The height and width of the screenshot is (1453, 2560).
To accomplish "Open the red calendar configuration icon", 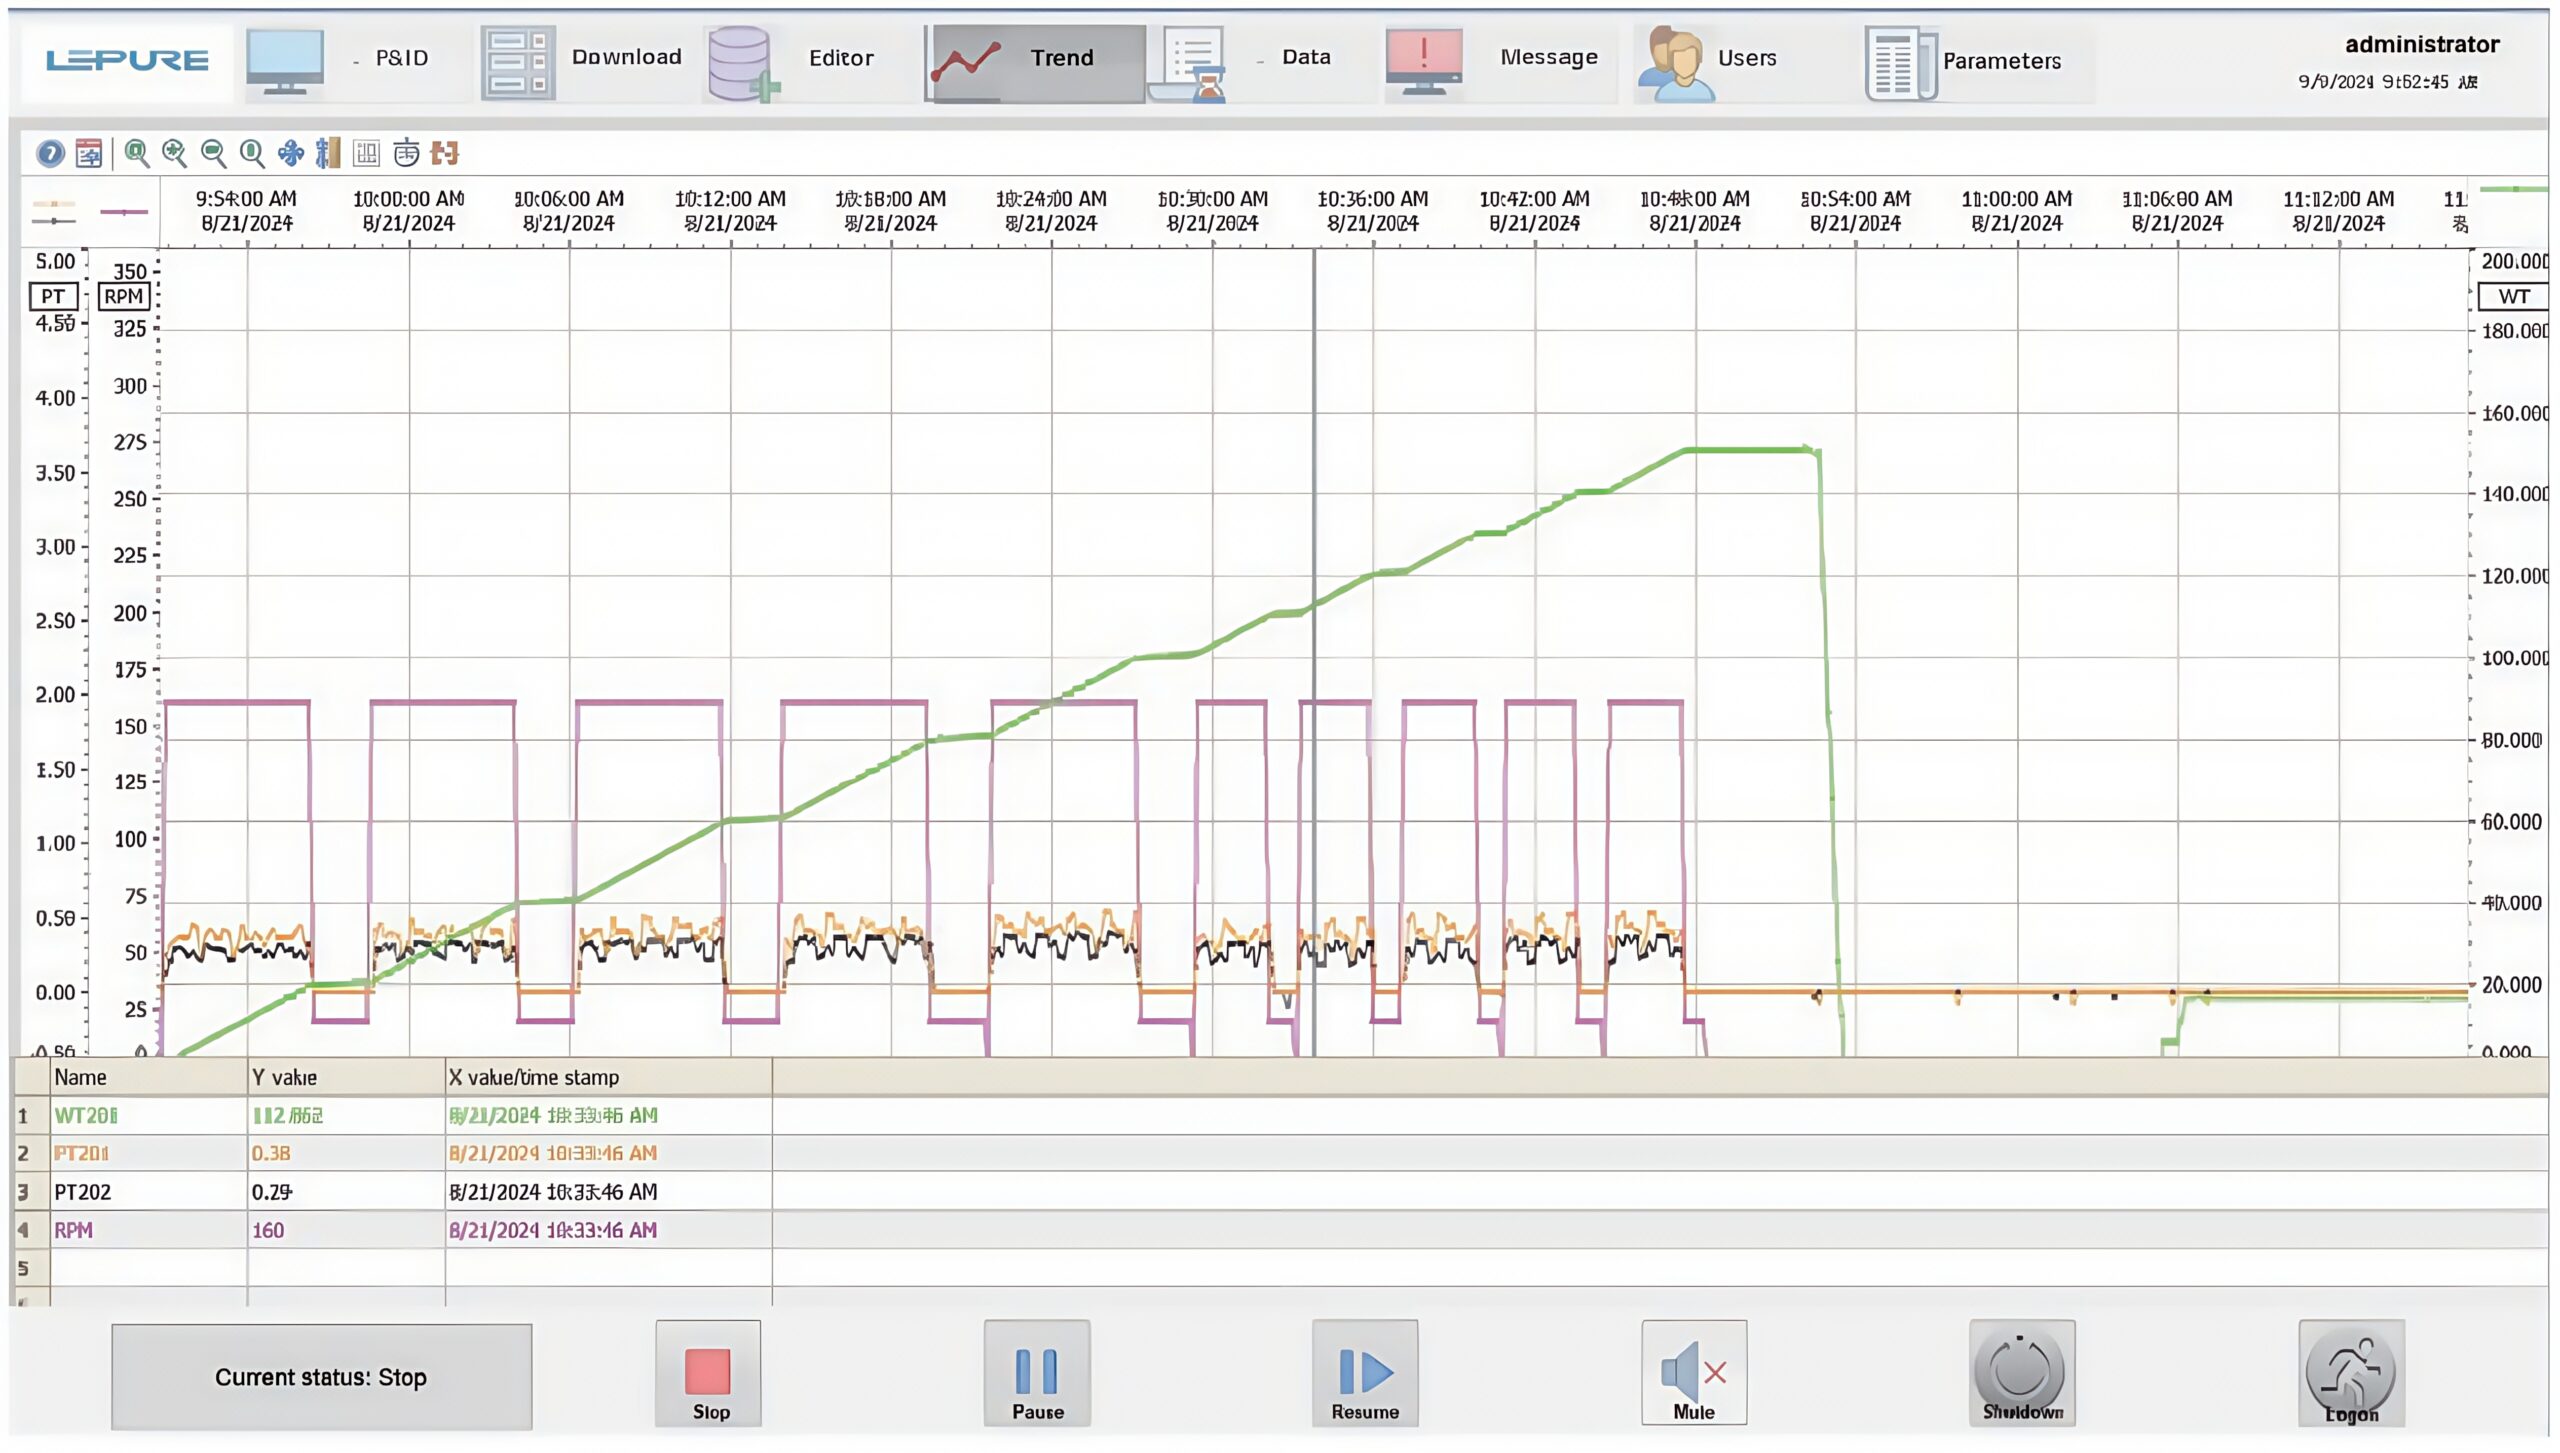I will [x=89, y=153].
